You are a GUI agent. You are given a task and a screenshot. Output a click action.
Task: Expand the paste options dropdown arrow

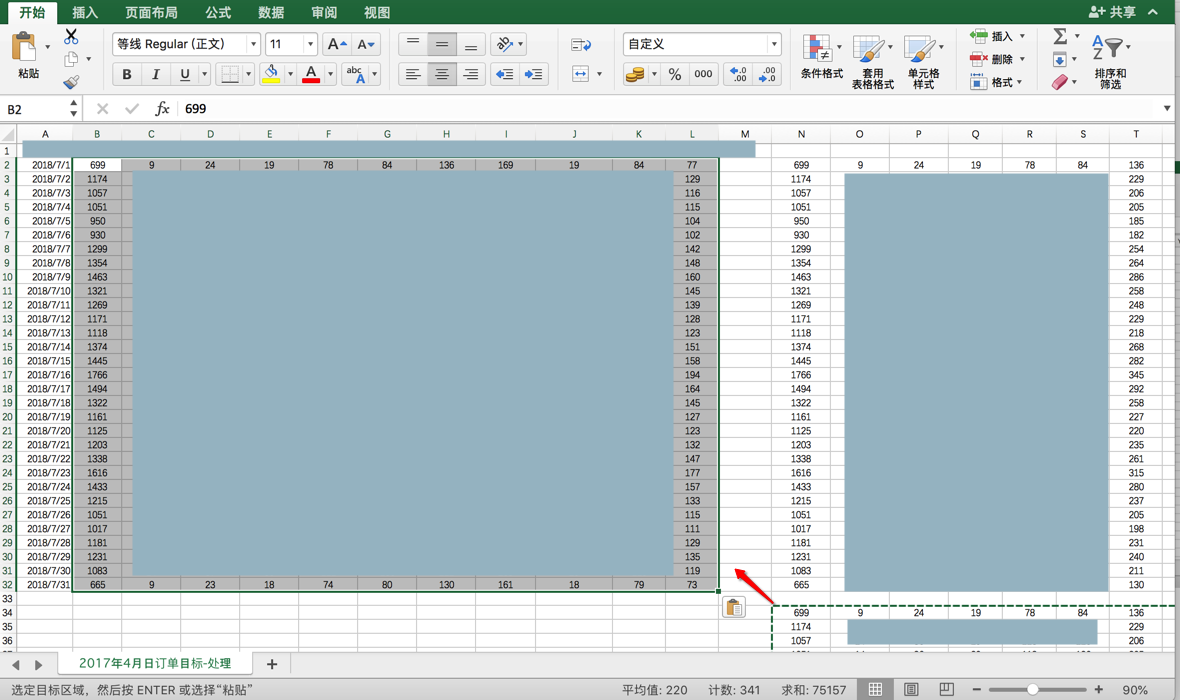[47, 47]
